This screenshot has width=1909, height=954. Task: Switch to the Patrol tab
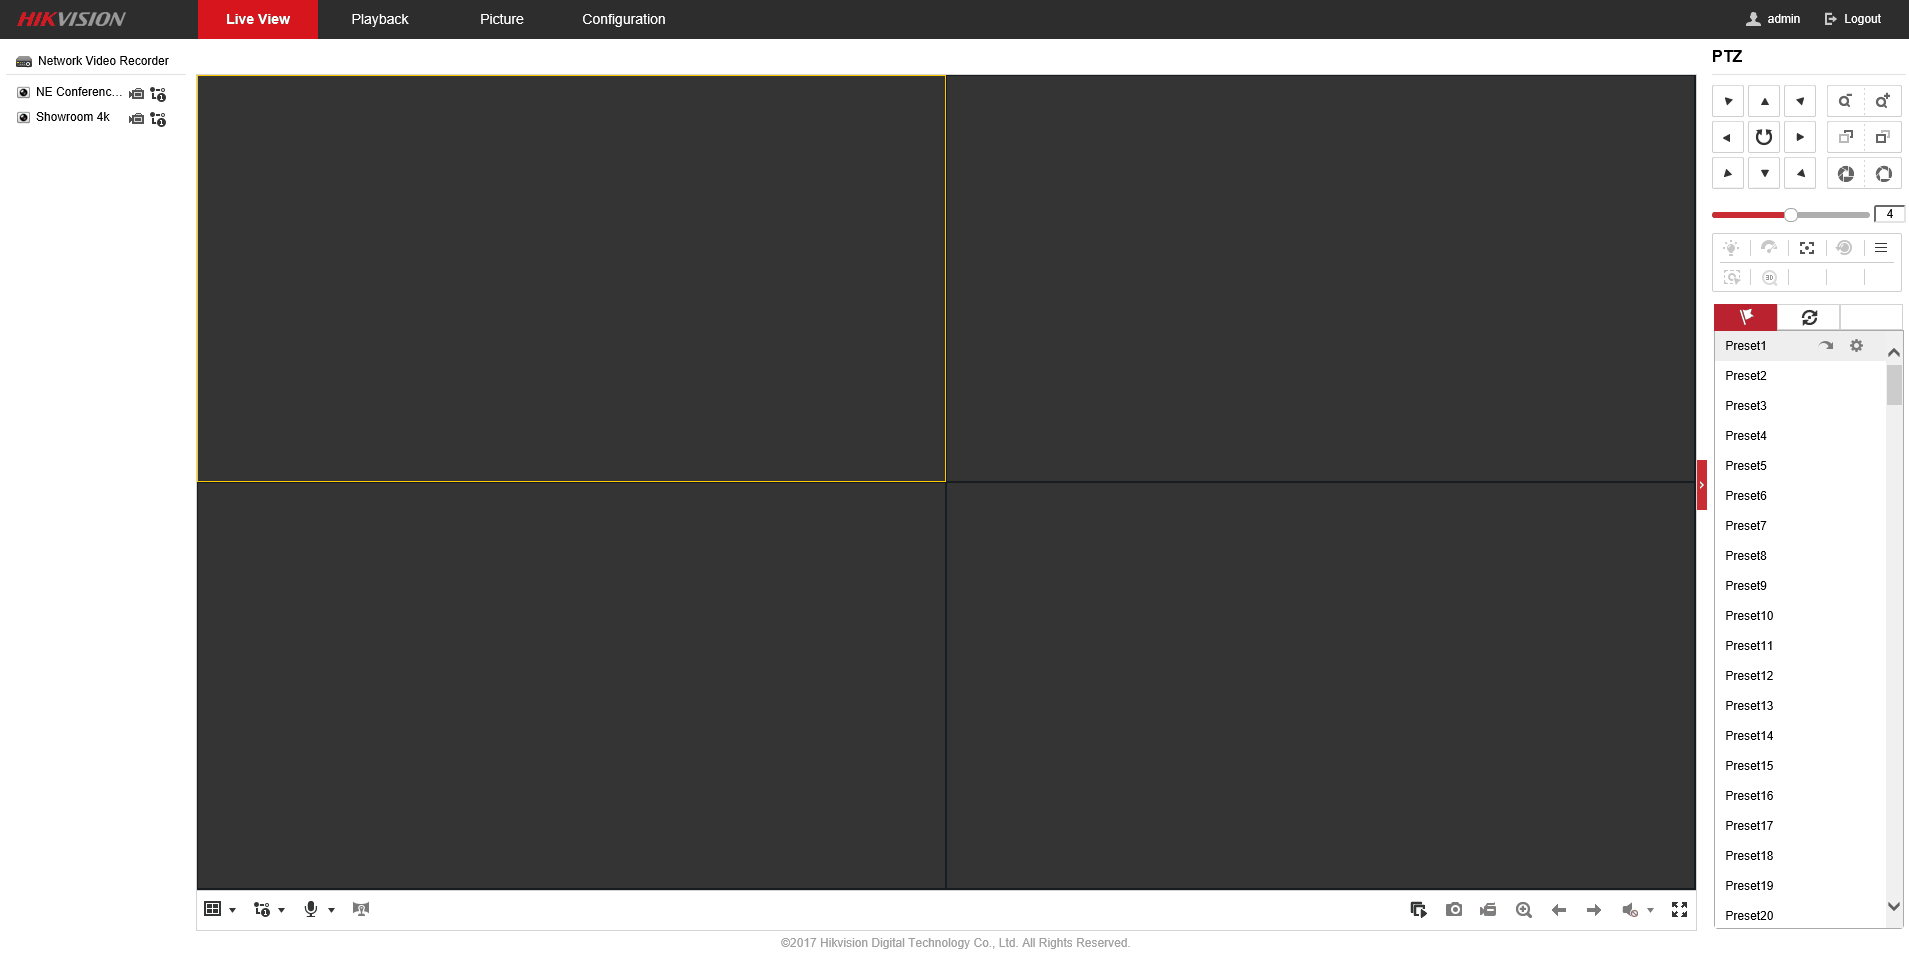pos(1809,317)
